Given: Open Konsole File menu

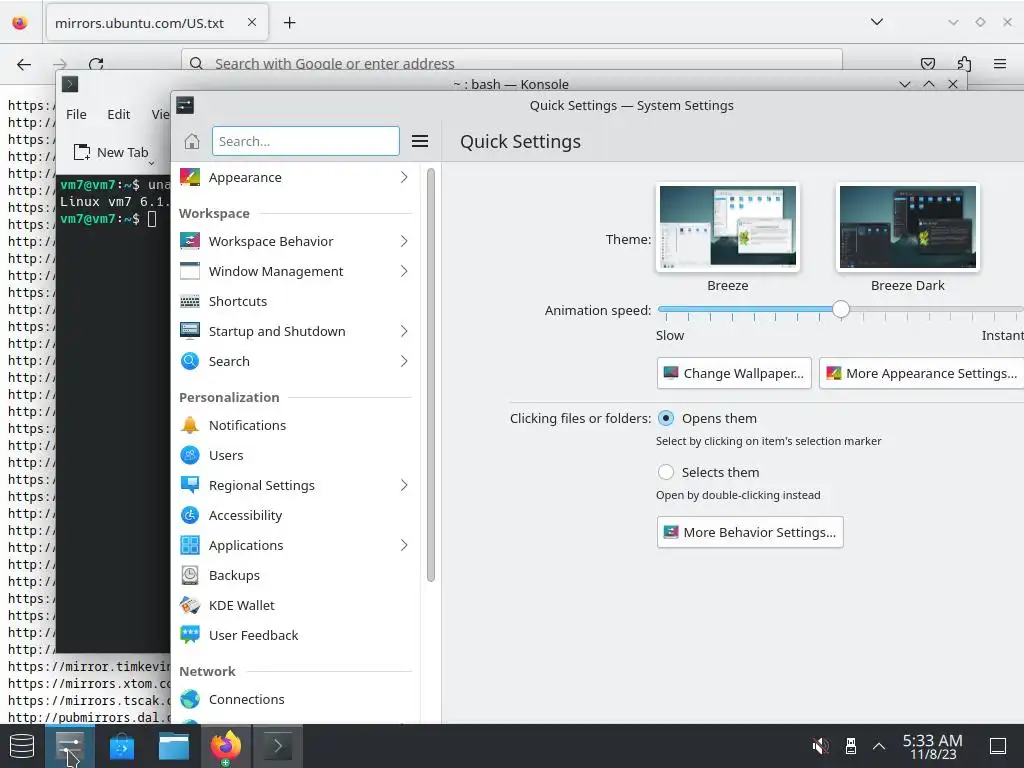Looking at the screenshot, I should pyautogui.click(x=76, y=114).
